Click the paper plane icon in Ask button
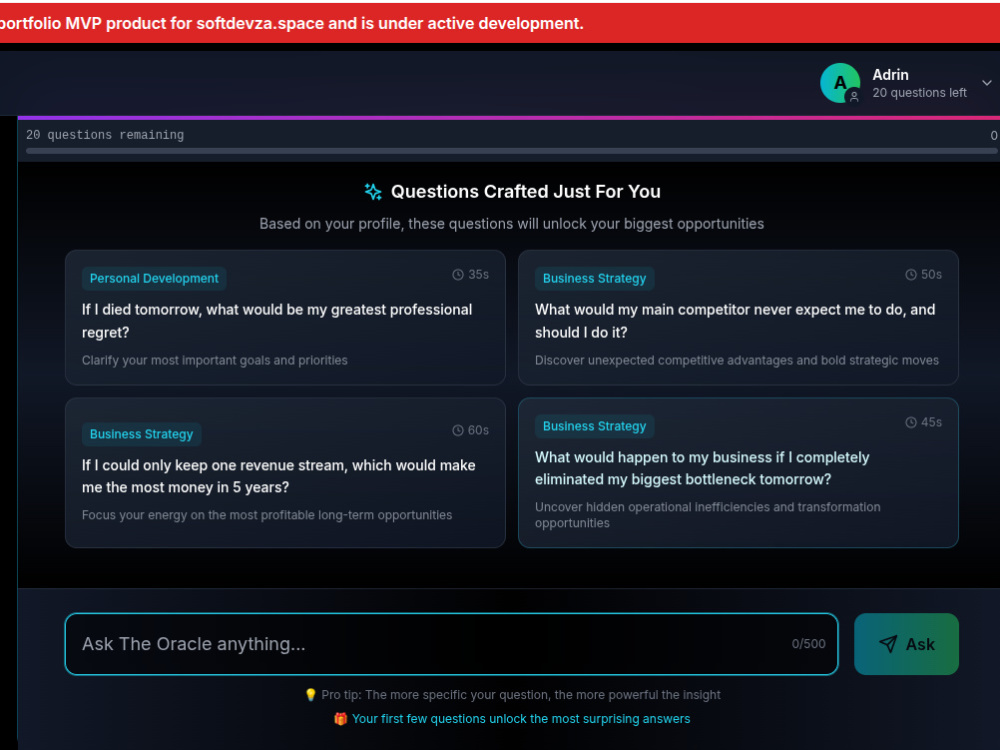Screen dimensions: 1000x750 pyautogui.click(x=888, y=644)
